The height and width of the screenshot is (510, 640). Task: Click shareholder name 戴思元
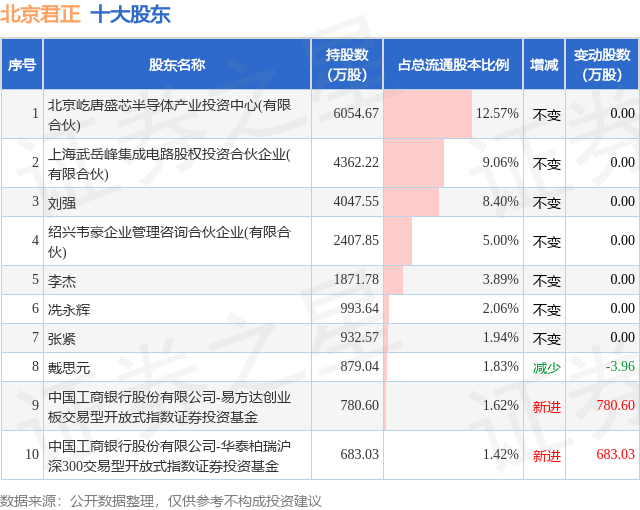click(69, 368)
